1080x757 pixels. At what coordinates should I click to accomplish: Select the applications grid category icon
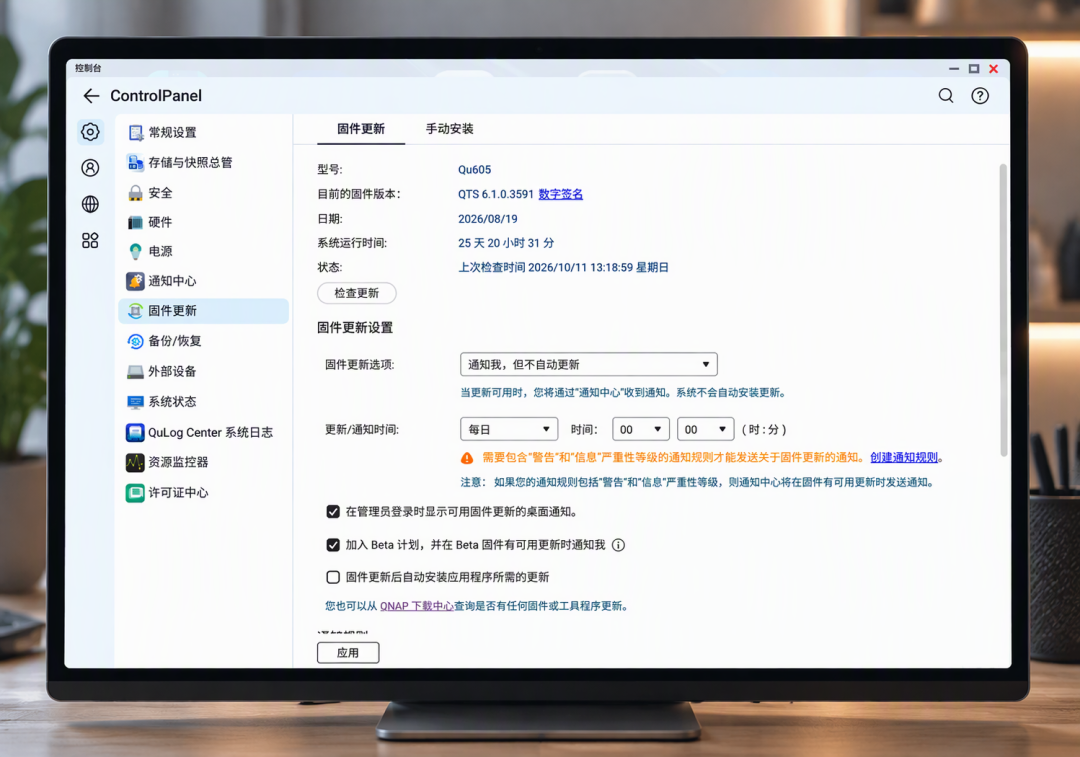click(90, 240)
